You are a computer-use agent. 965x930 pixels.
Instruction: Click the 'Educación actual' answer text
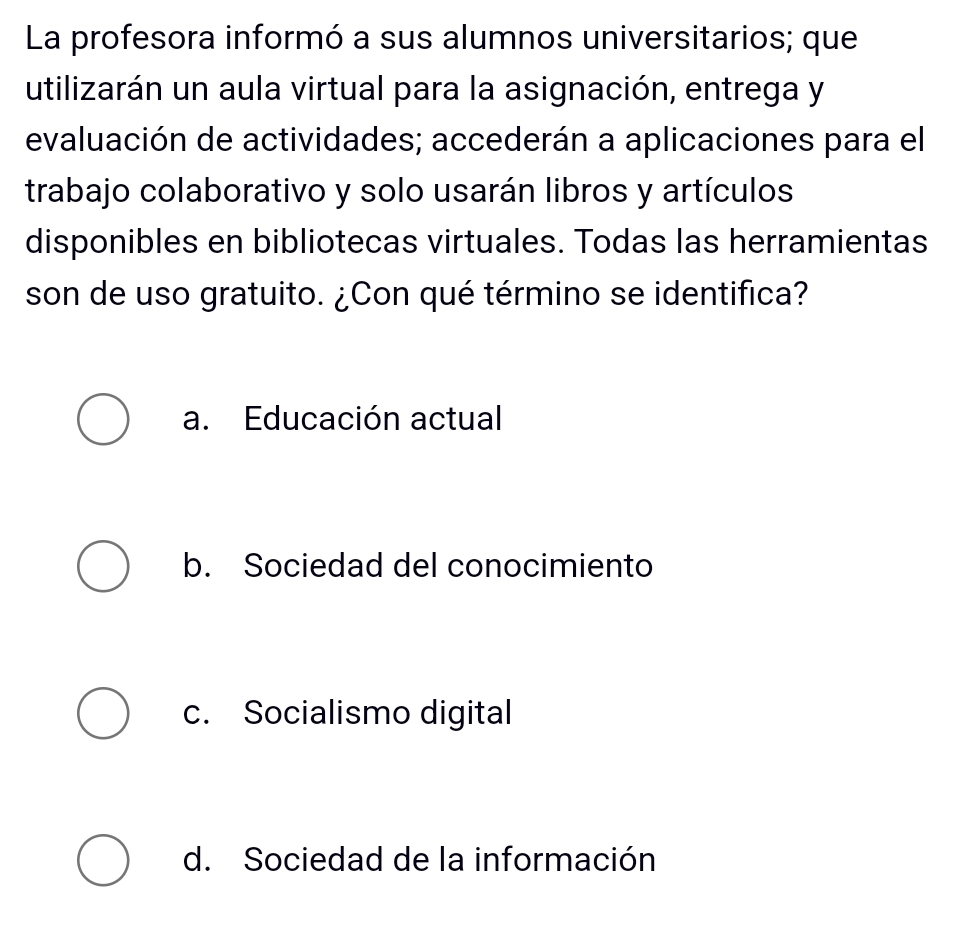point(373,418)
